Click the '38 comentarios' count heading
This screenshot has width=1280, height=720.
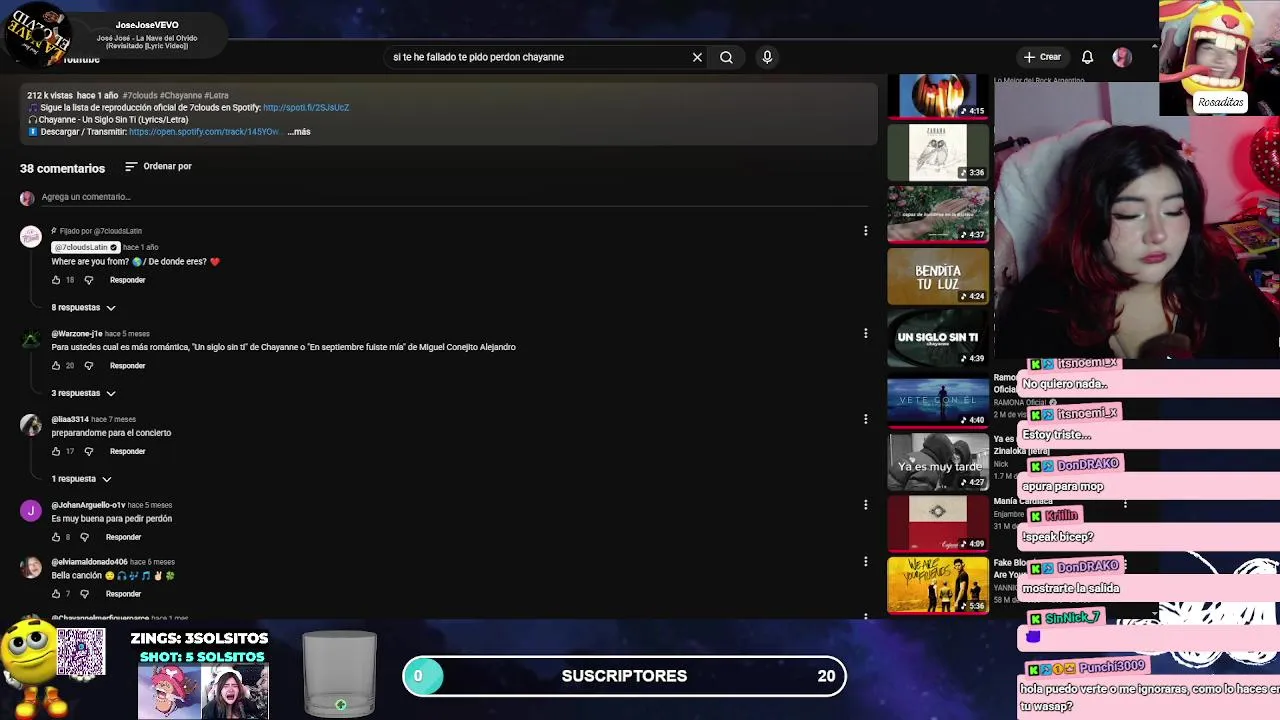62,169
